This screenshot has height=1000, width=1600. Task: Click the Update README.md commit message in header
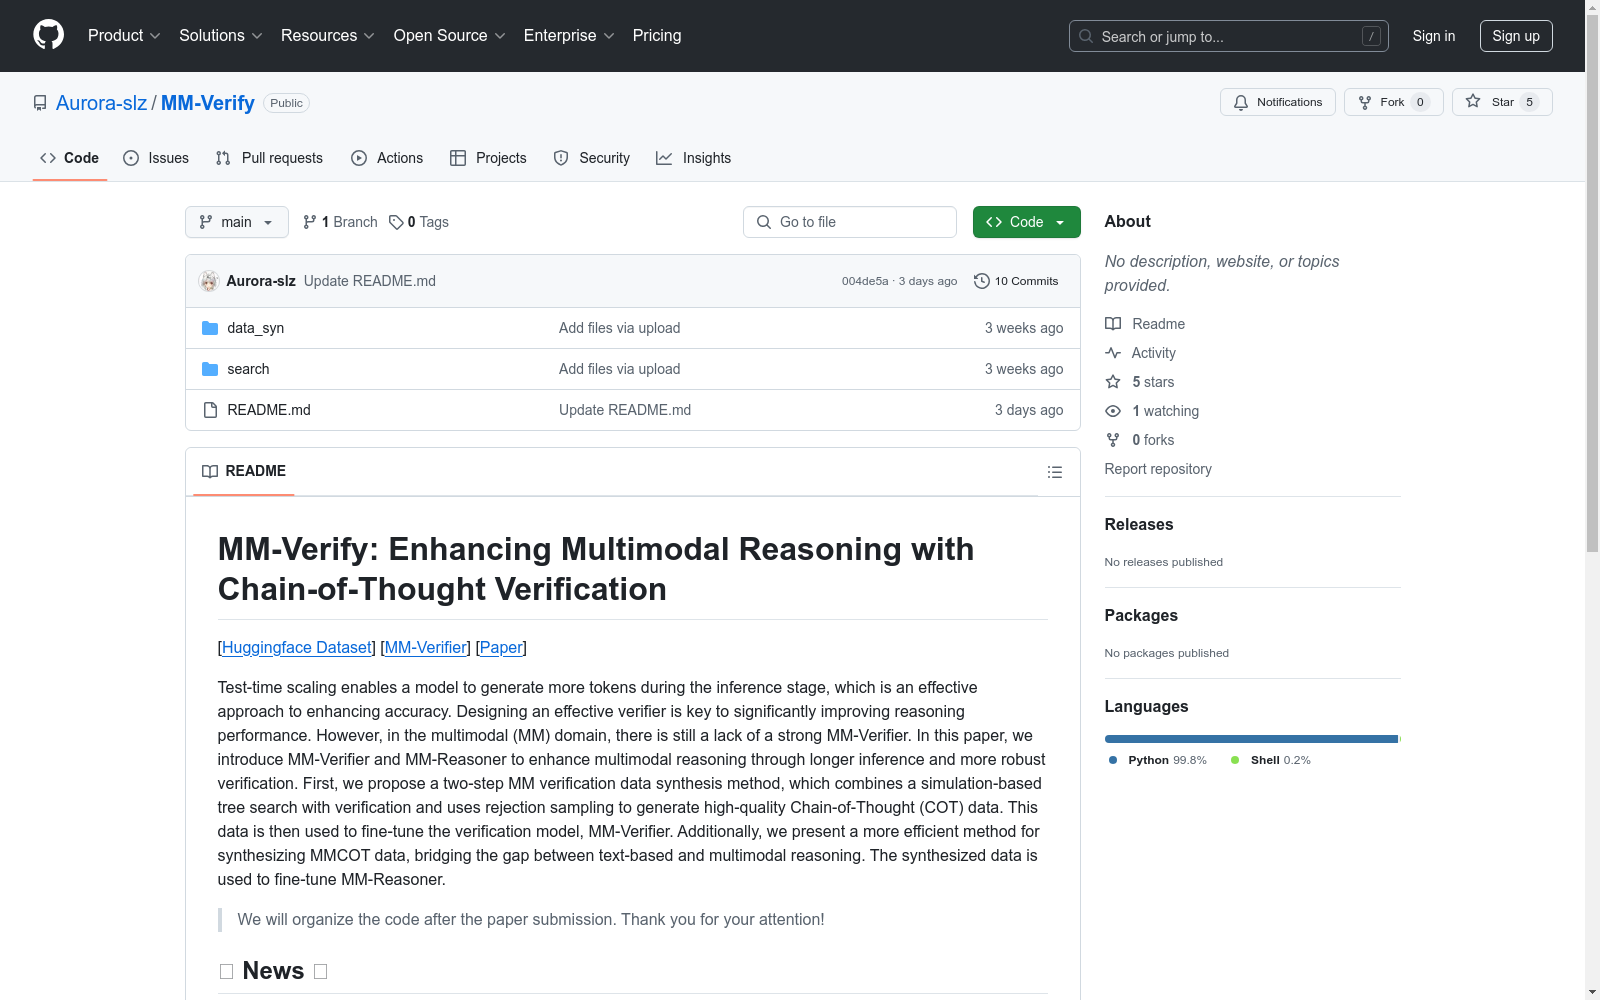[370, 281]
